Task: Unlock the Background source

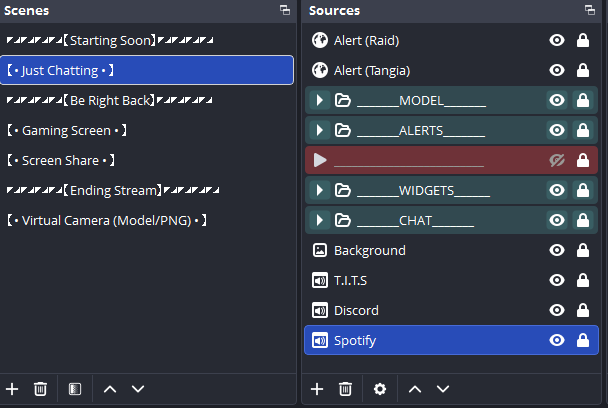Action: pyautogui.click(x=583, y=250)
